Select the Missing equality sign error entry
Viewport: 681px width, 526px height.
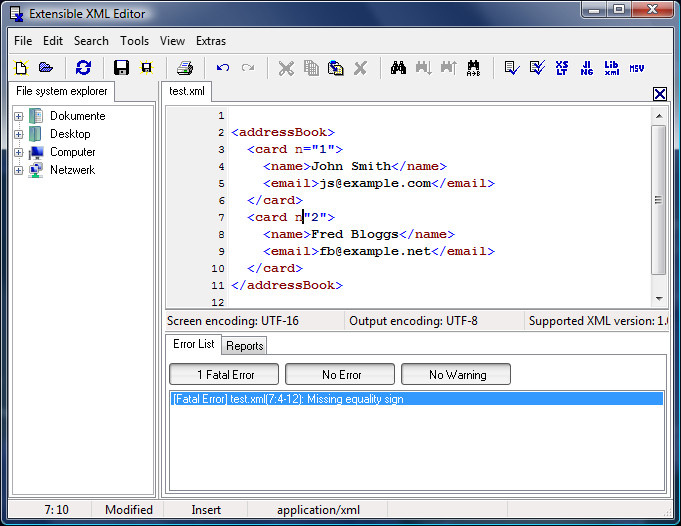(x=288, y=399)
